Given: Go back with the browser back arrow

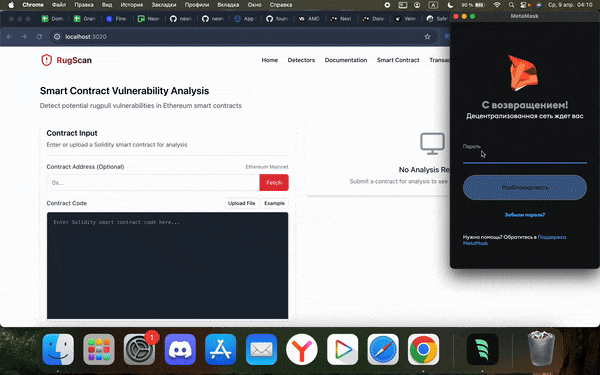Looking at the screenshot, I should pyautogui.click(x=10, y=37).
